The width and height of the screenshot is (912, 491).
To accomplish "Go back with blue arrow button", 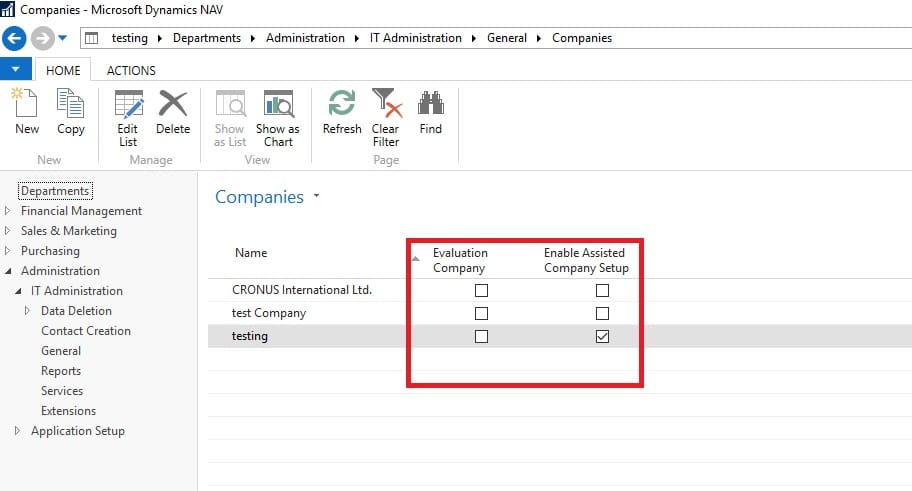I will point(14,38).
